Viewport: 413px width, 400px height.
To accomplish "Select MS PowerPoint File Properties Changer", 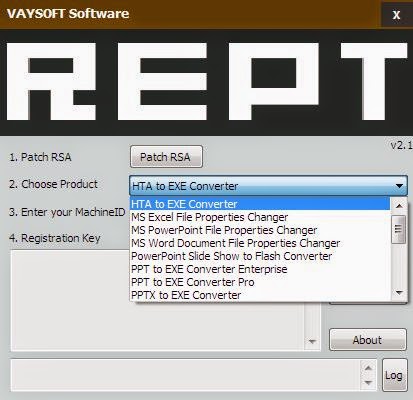I will click(x=260, y=230).
